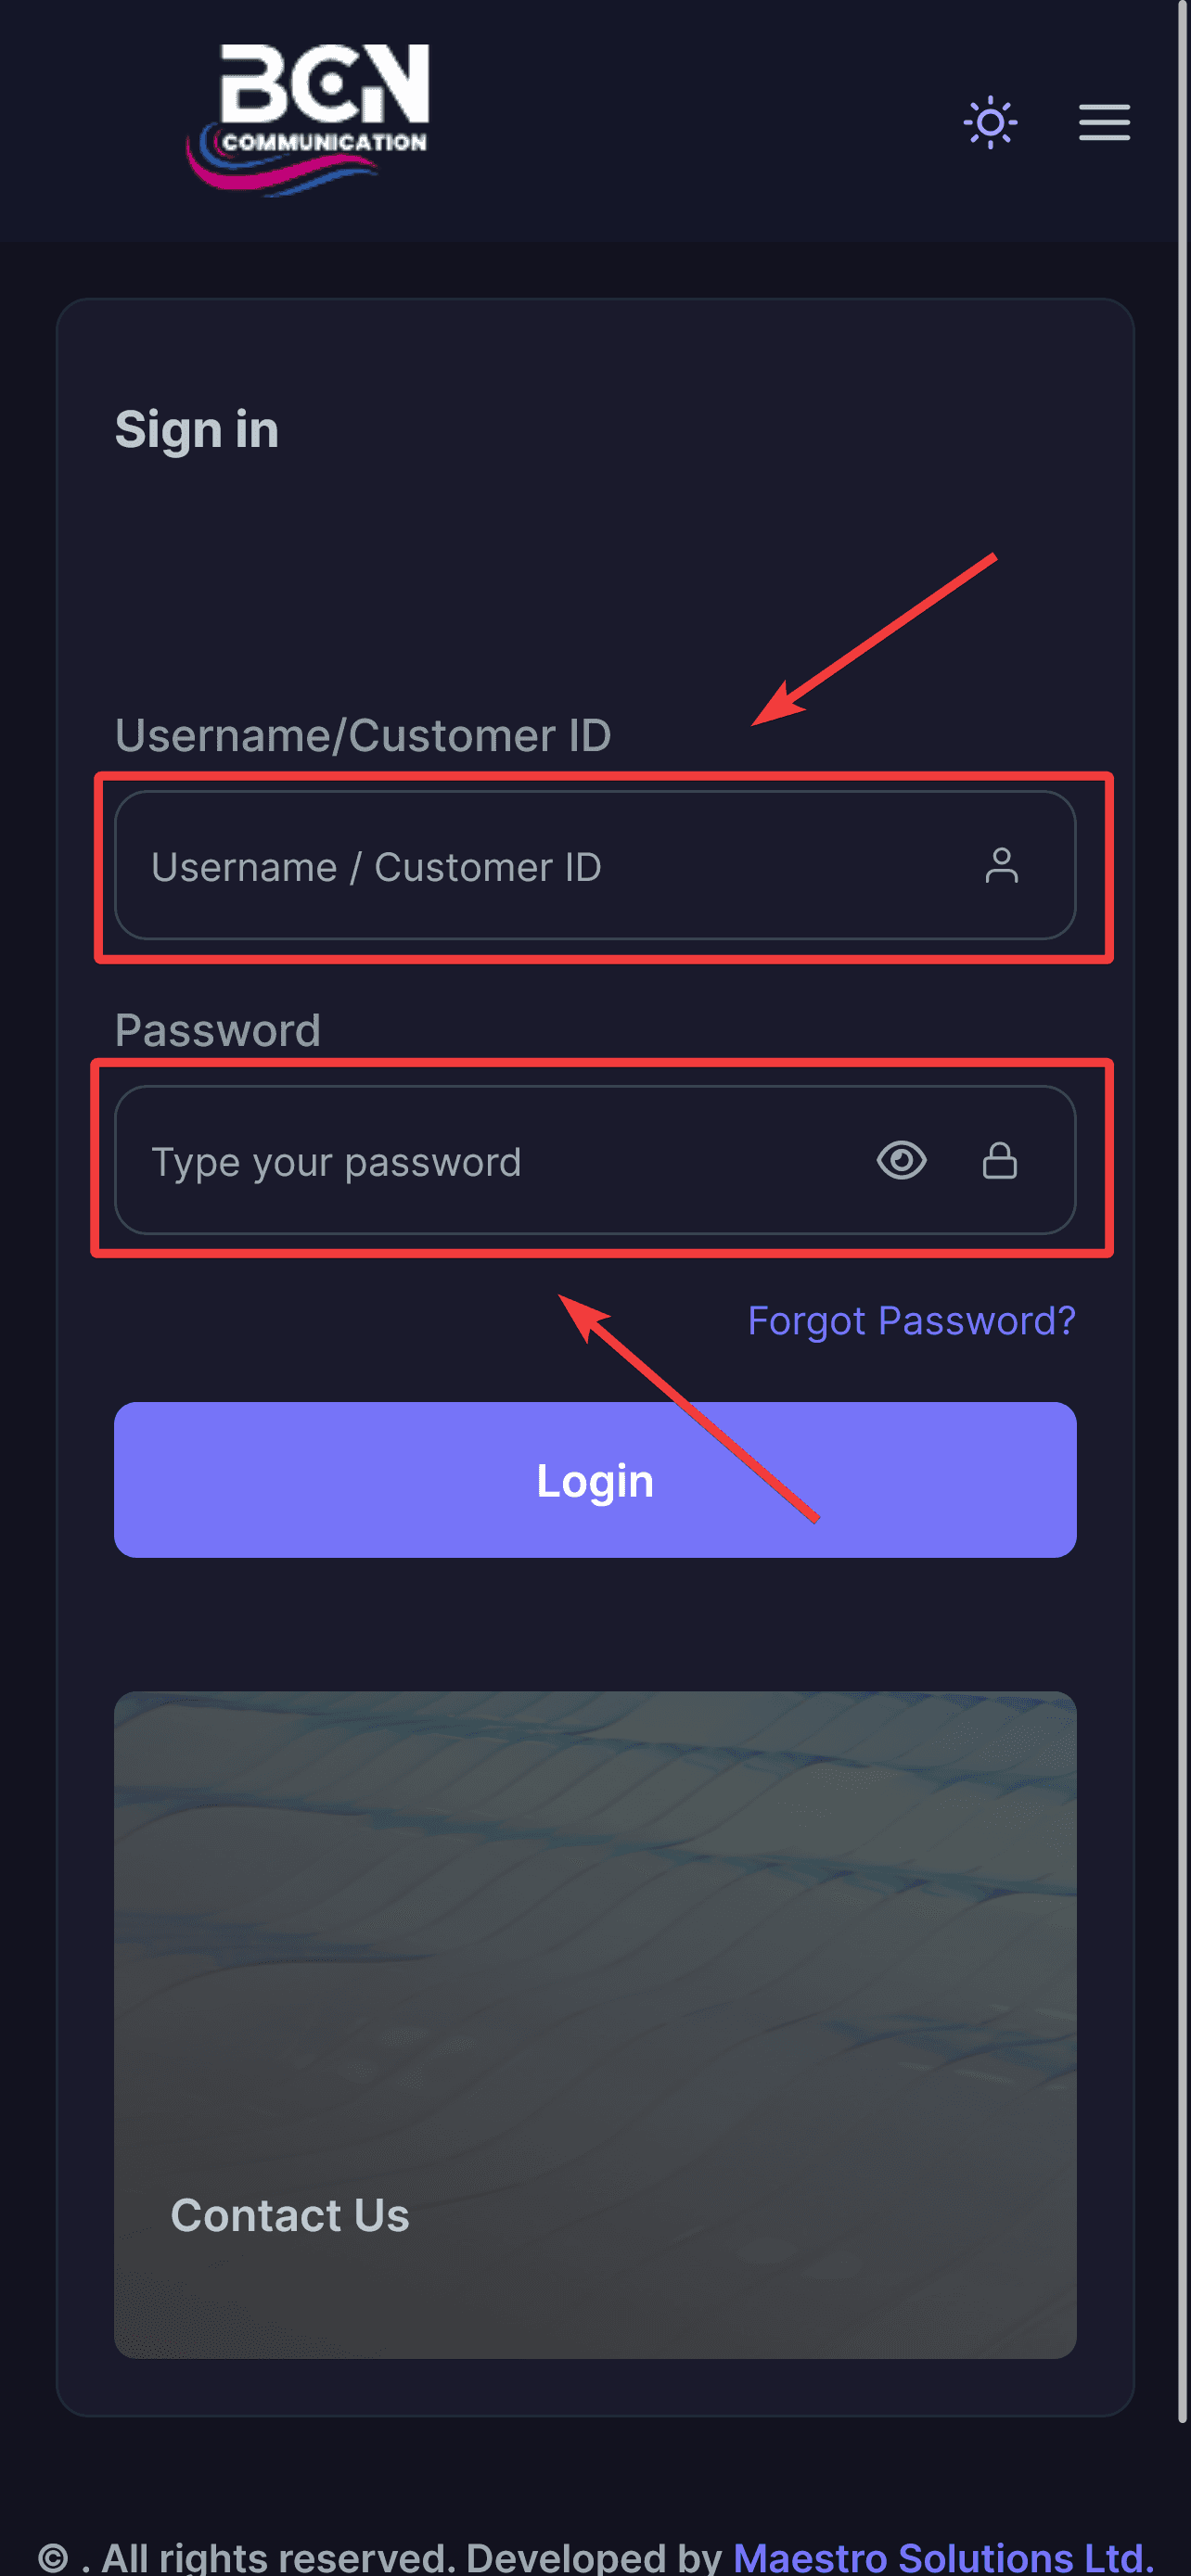Open the Forgot Password? link

(911, 1320)
